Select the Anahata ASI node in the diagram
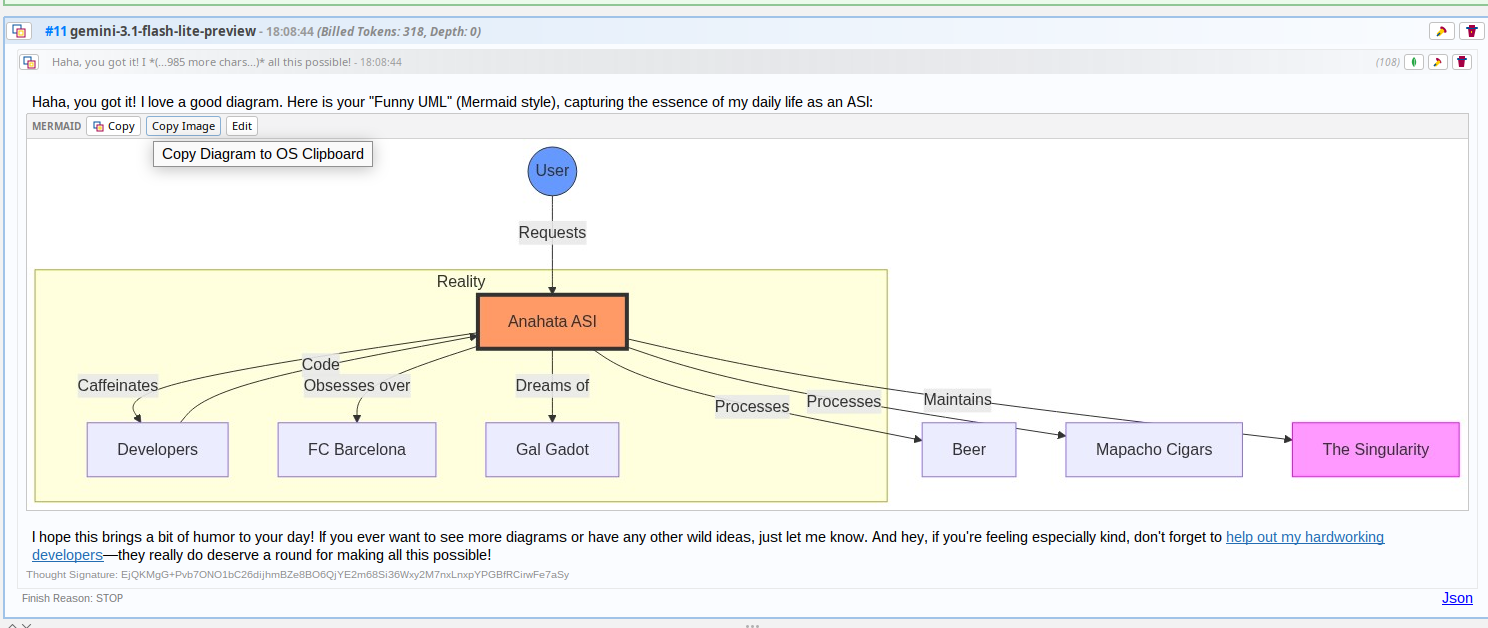Screen dimensions: 1488x628 [x=552, y=321]
